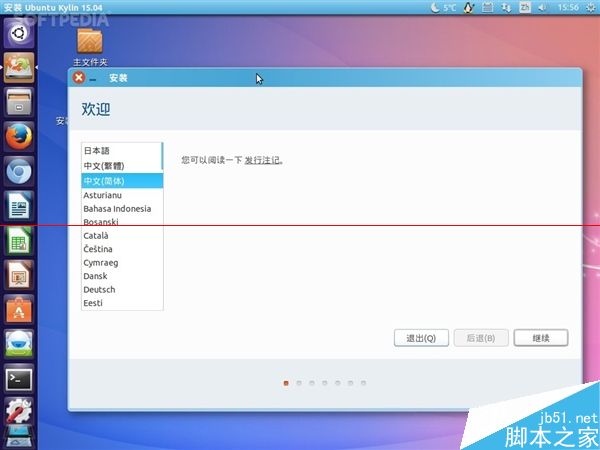The image size is (600, 450).
Task: Select Deutsch in the language list
Action: point(122,289)
